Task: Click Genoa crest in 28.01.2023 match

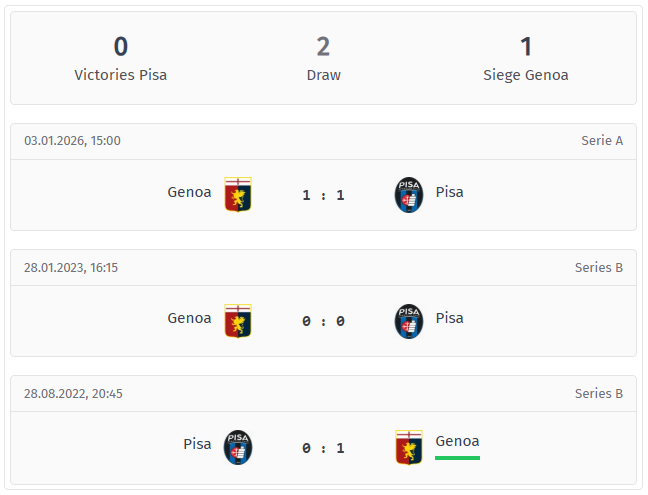Action: click(237, 321)
